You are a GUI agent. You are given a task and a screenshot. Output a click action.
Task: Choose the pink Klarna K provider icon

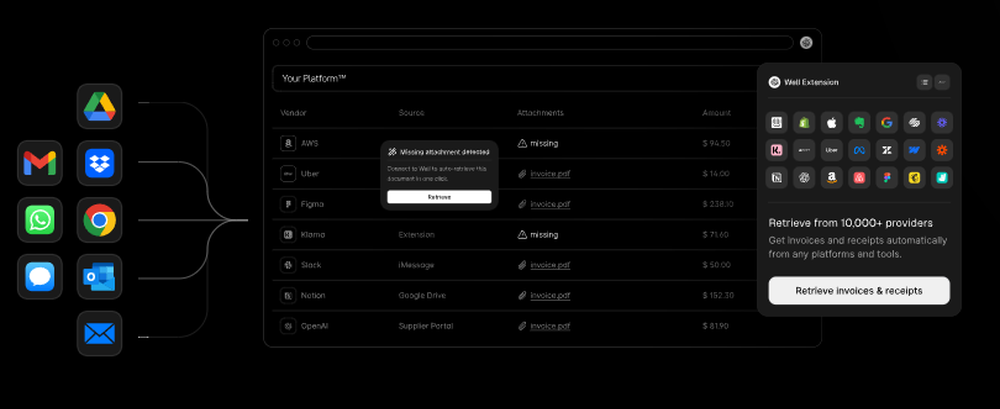pos(776,150)
